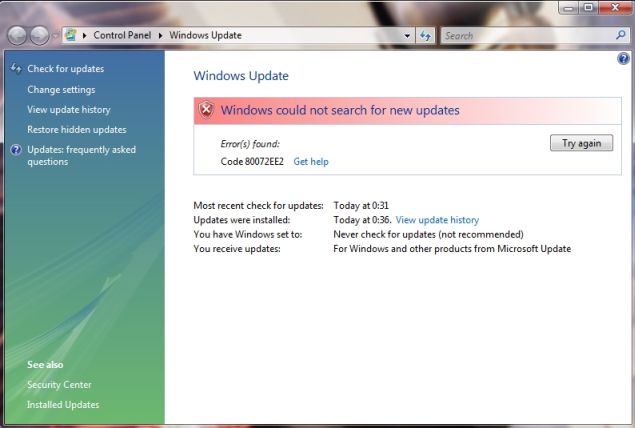Click Check for updates in sidebar
Viewport: 635px width, 428px height.
(66, 69)
